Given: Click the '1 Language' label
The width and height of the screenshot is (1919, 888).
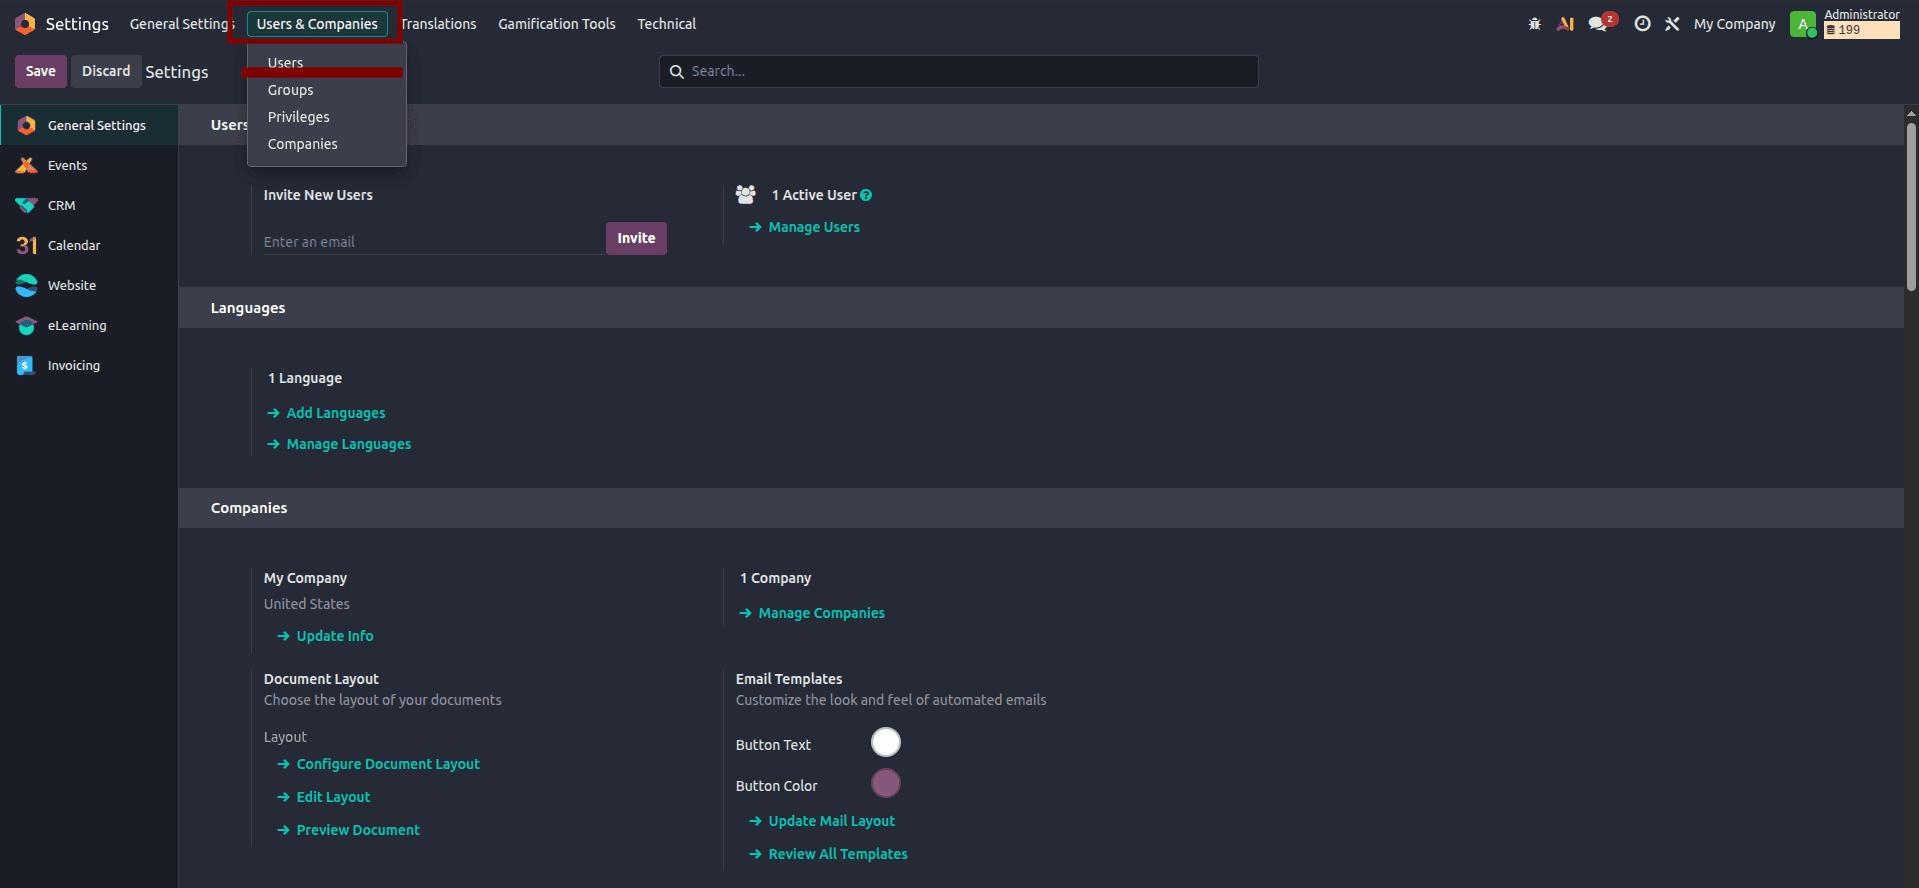Looking at the screenshot, I should point(305,378).
